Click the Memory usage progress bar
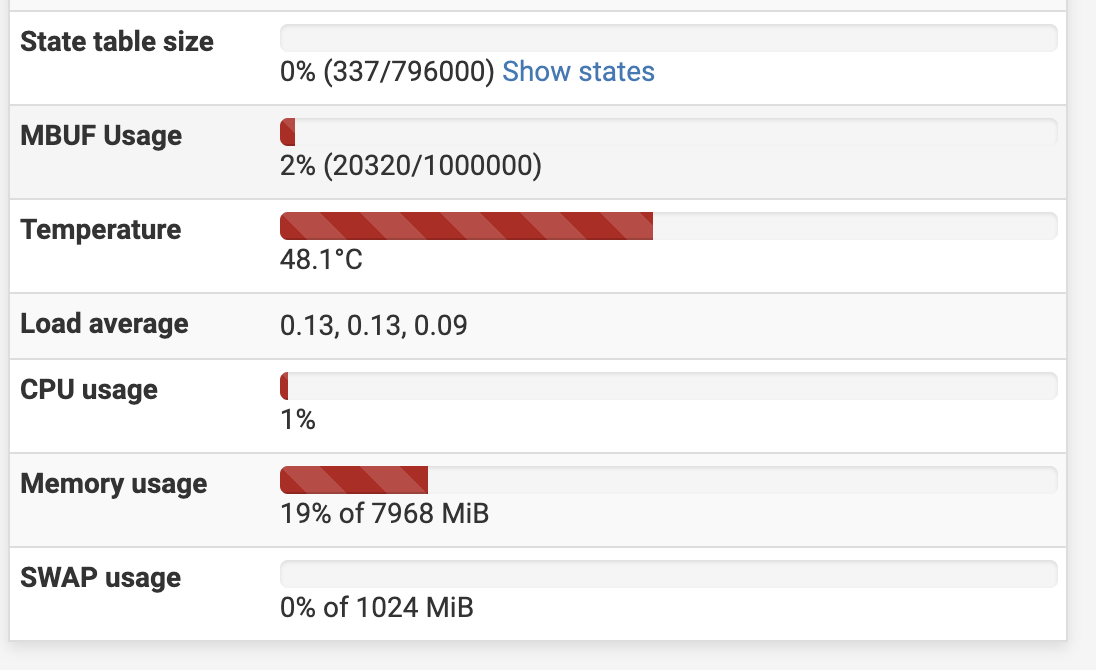Viewport: 1096px width, 670px height. pos(668,480)
